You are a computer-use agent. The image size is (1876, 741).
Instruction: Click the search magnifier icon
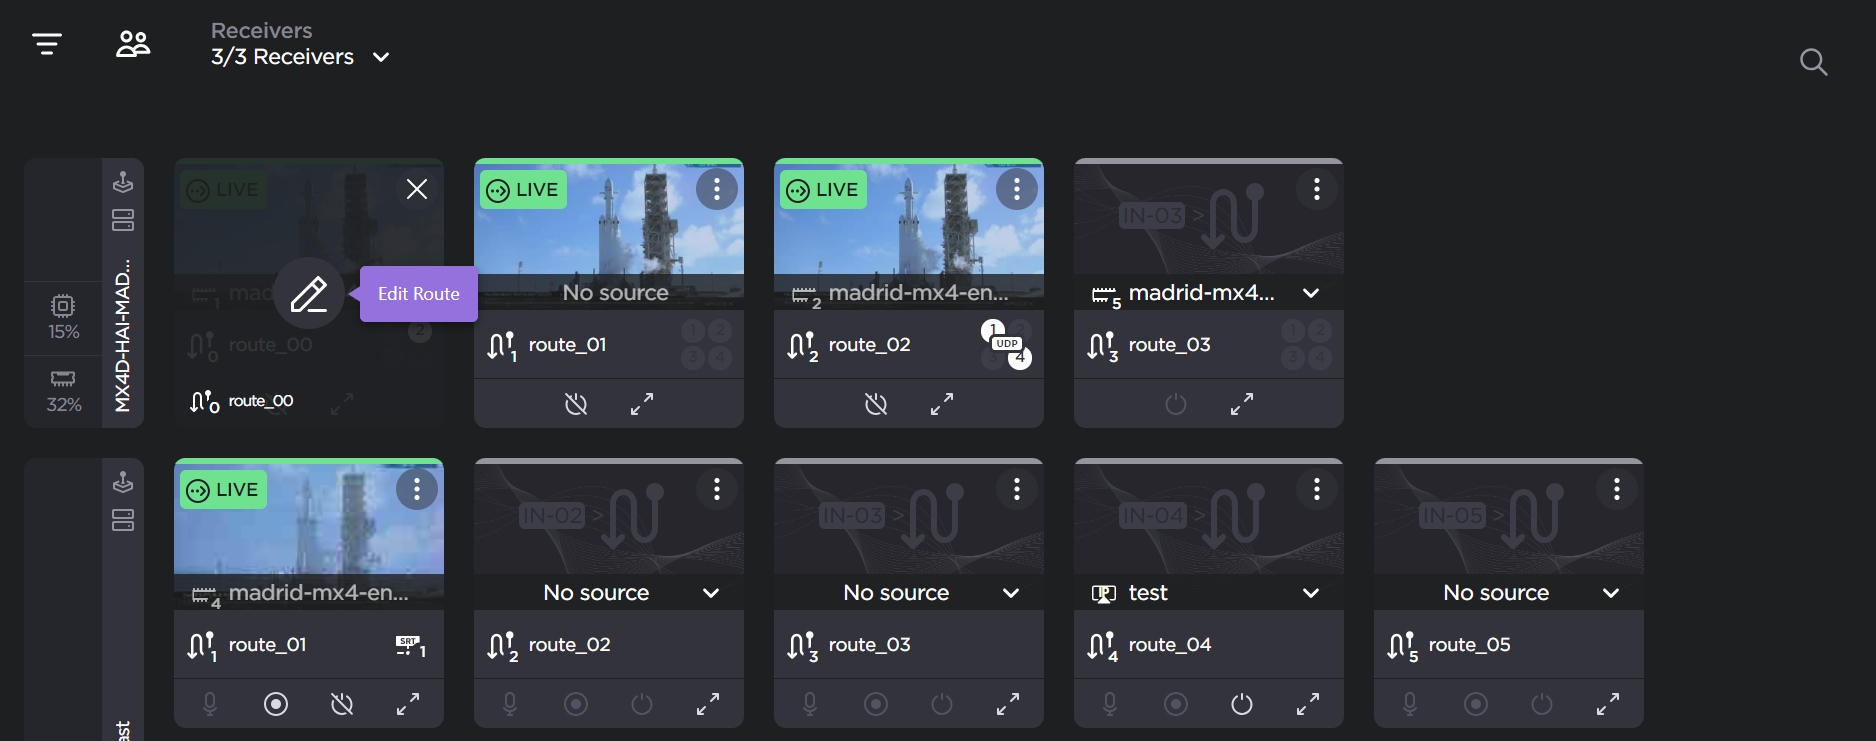(x=1813, y=62)
